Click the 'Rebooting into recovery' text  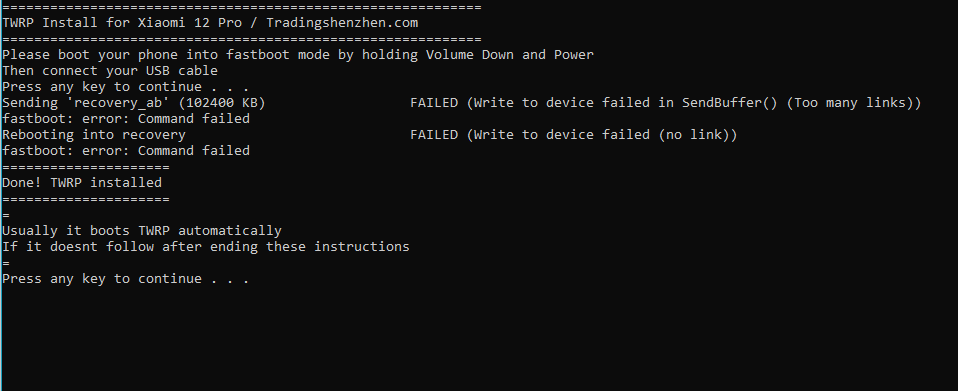point(94,134)
